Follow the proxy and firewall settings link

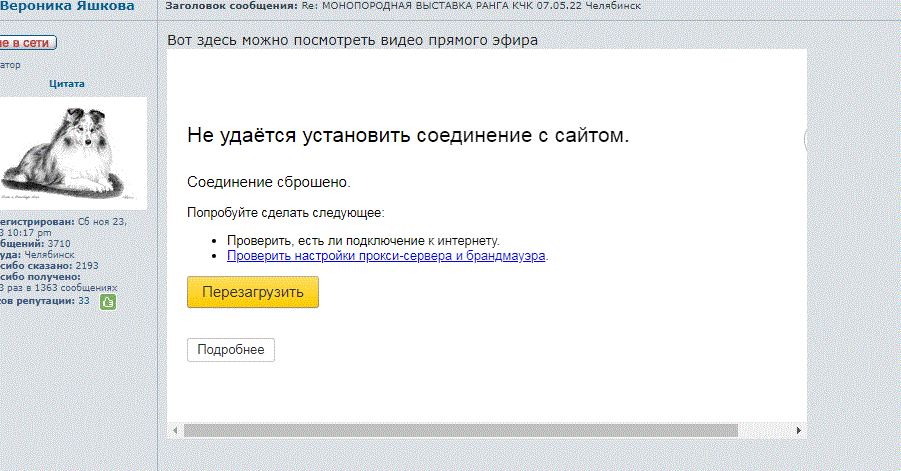pyautogui.click(x=386, y=256)
